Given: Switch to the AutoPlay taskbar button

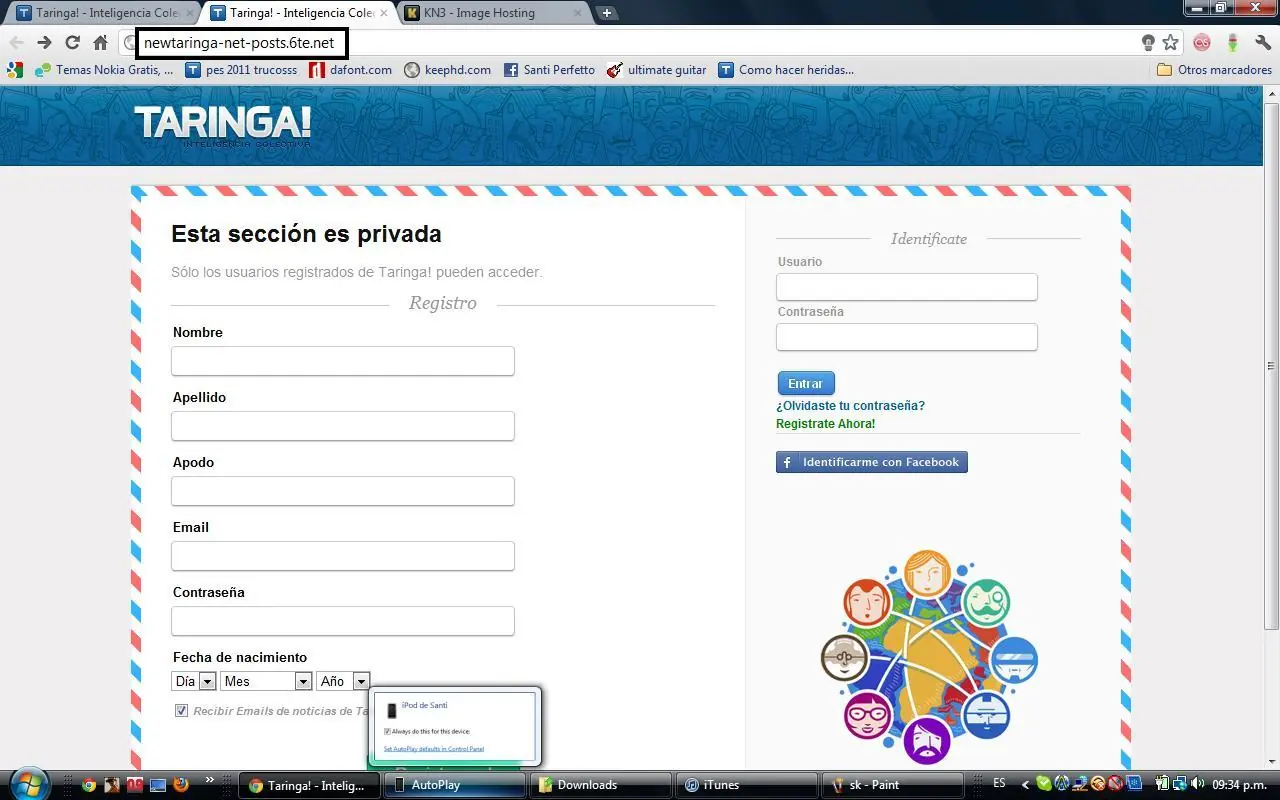Looking at the screenshot, I should 455,785.
